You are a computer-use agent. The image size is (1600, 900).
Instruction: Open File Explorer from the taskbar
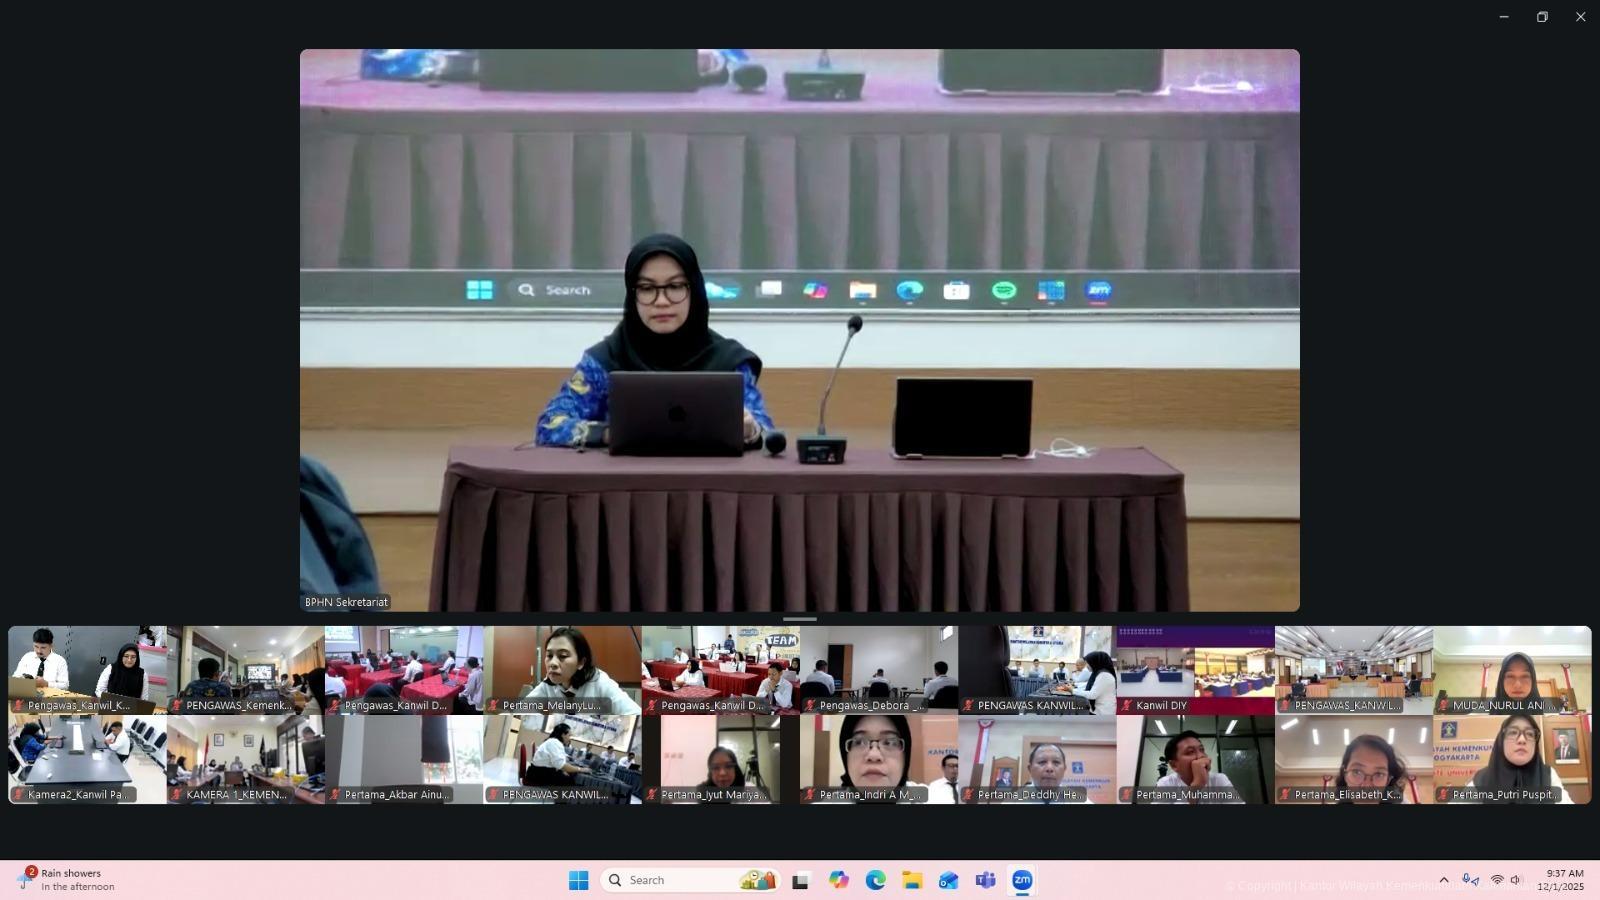912,880
